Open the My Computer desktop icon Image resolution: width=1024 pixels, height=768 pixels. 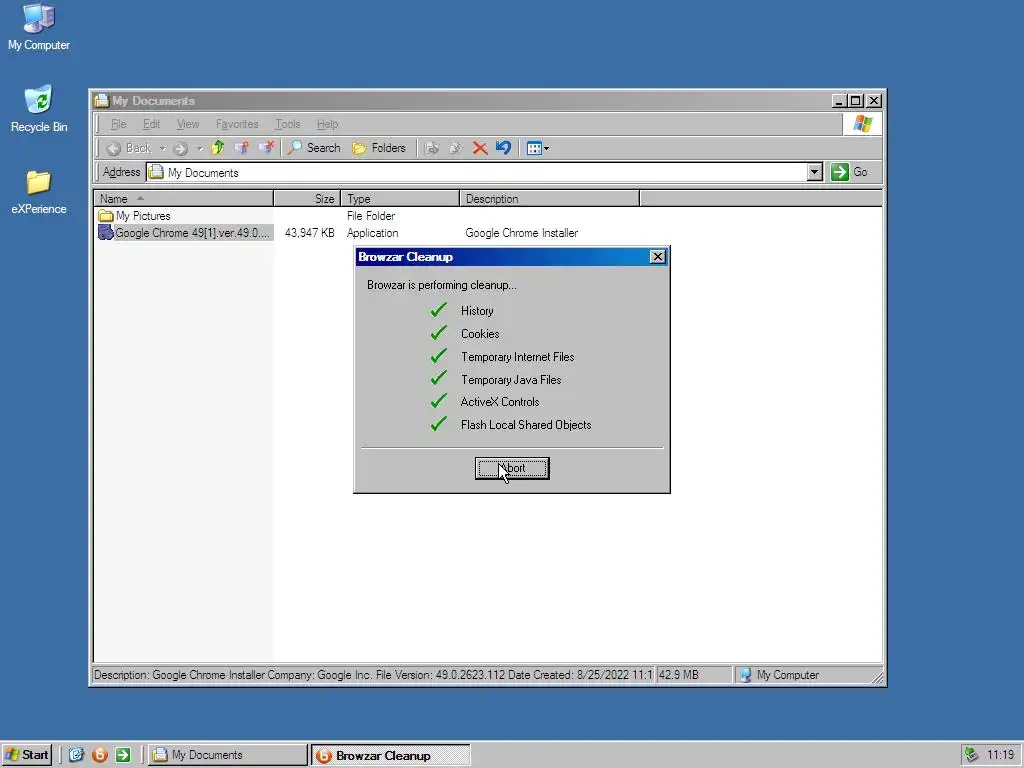point(39,27)
